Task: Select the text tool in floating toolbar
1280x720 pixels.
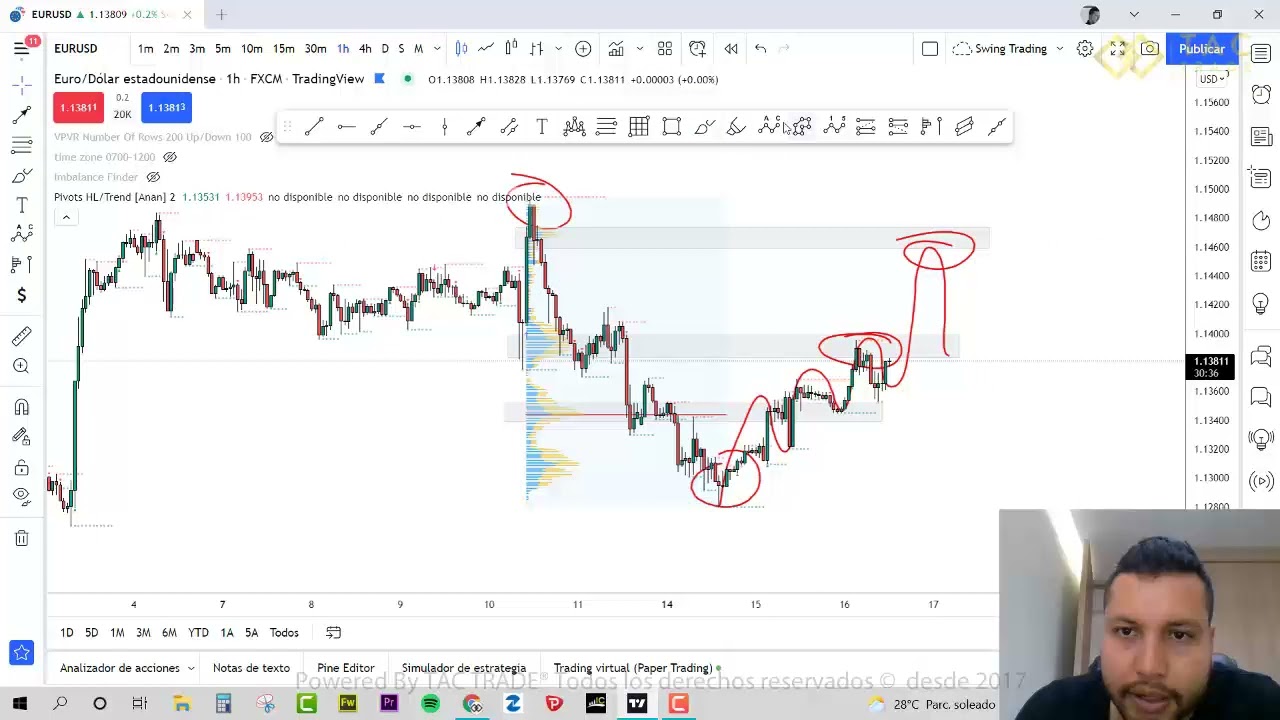Action: tap(541, 126)
